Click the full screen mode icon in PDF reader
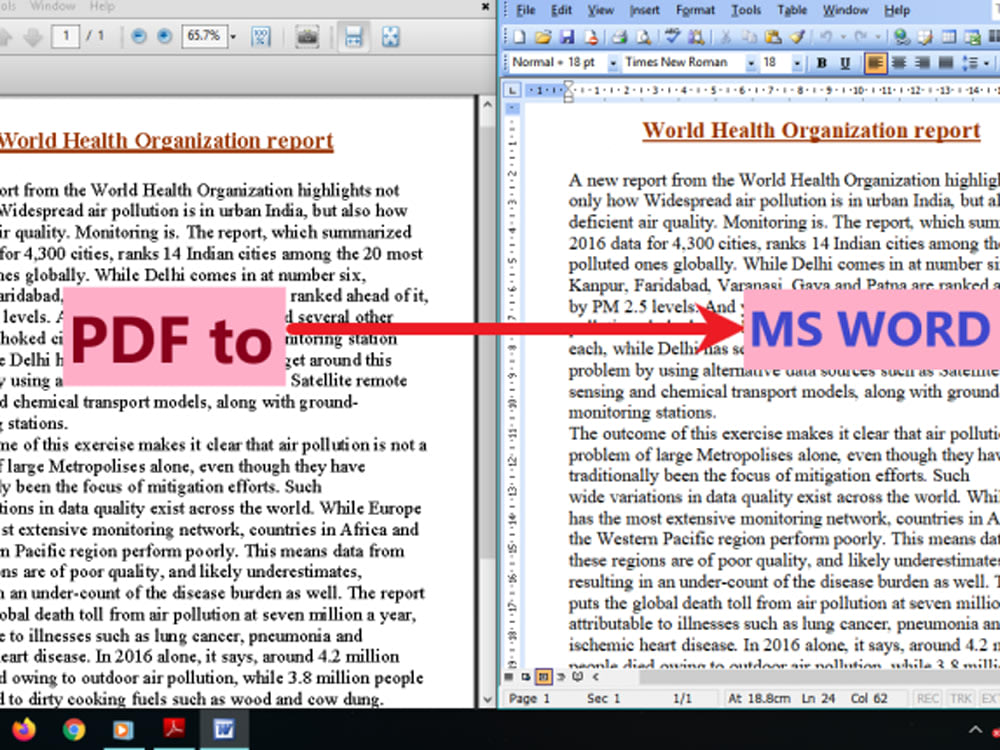 coord(390,36)
